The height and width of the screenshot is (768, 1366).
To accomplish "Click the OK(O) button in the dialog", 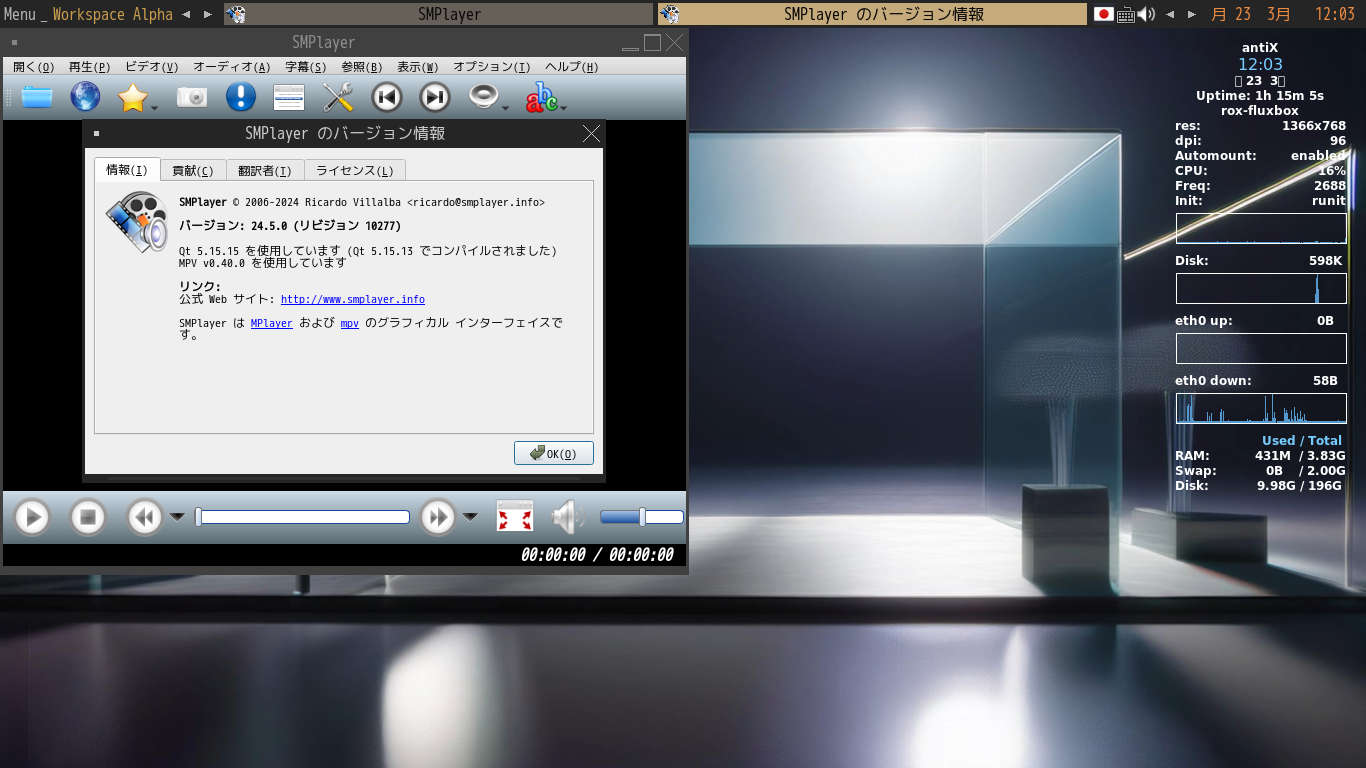I will pyautogui.click(x=554, y=453).
